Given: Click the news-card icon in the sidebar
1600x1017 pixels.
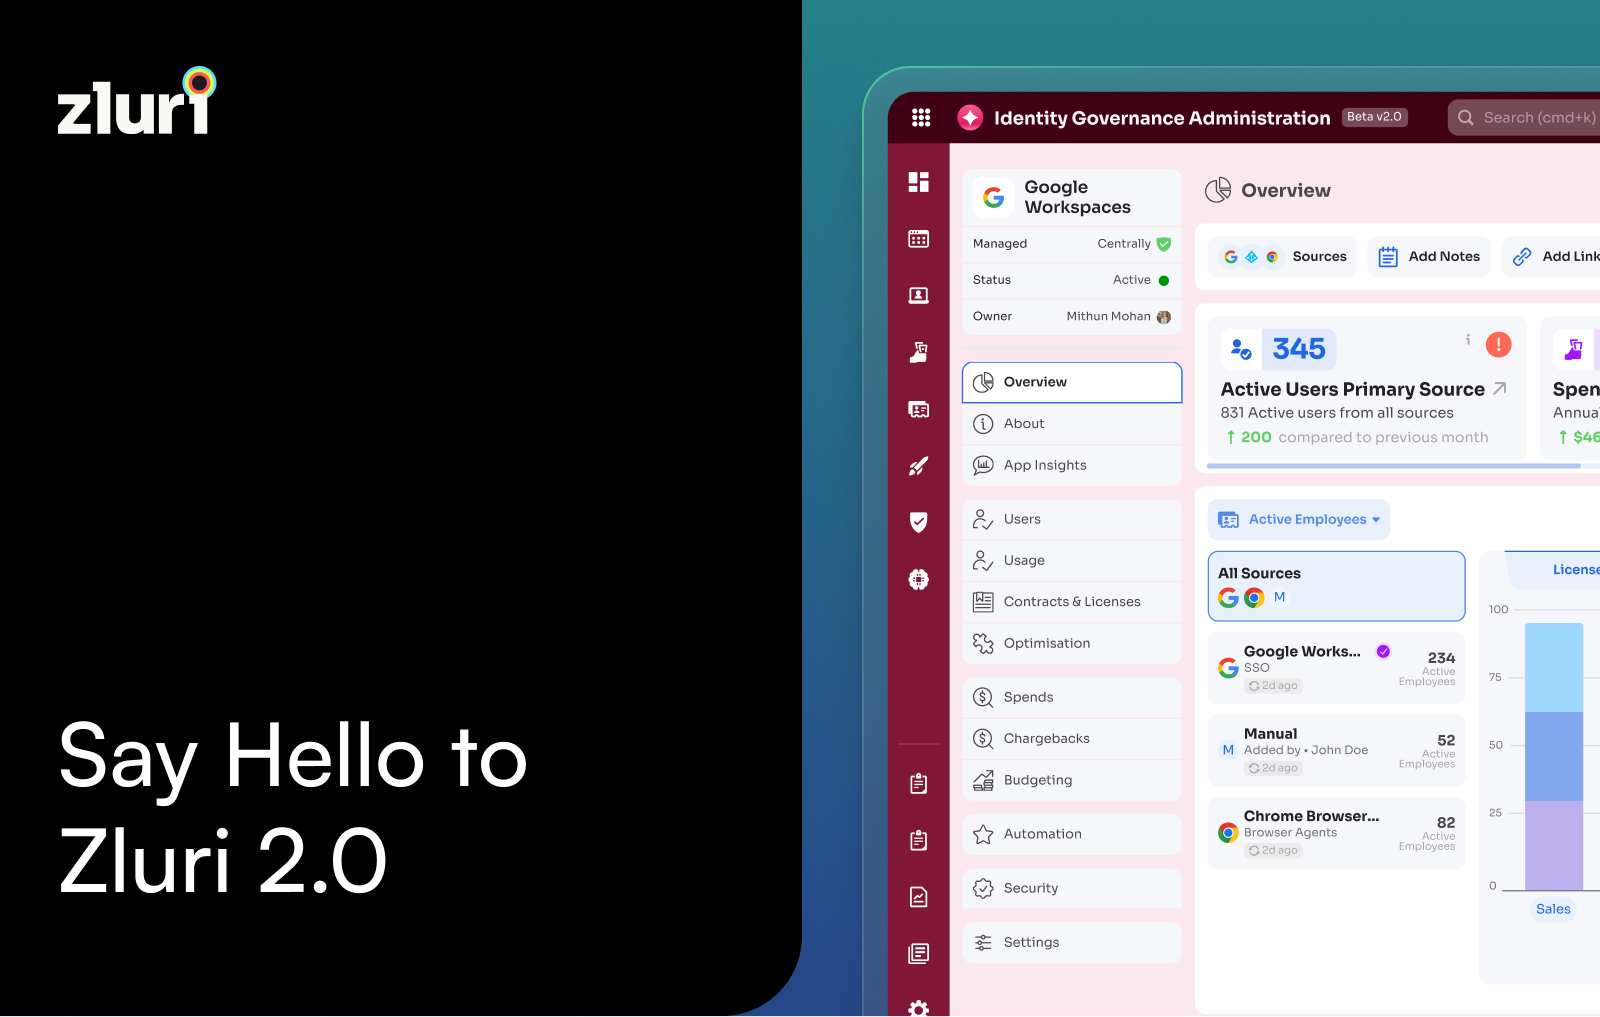Looking at the screenshot, I should [918, 409].
